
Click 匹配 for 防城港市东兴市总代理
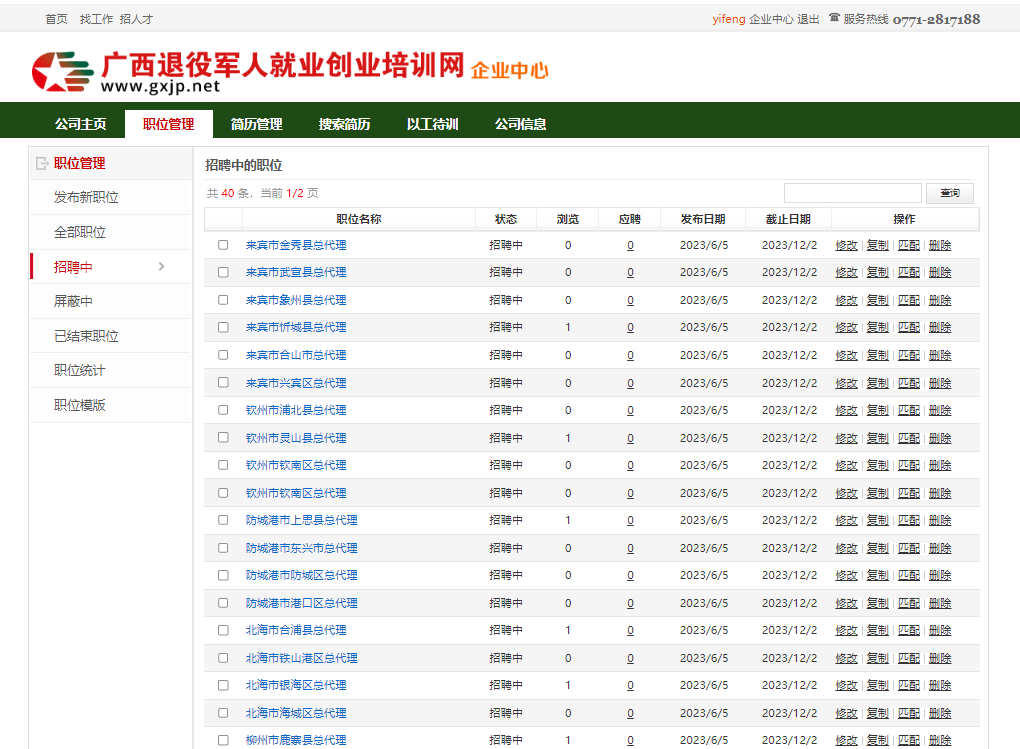(x=908, y=548)
